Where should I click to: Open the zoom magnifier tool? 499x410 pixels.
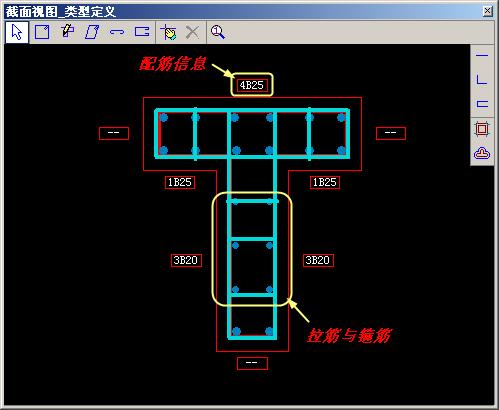[x=218, y=32]
